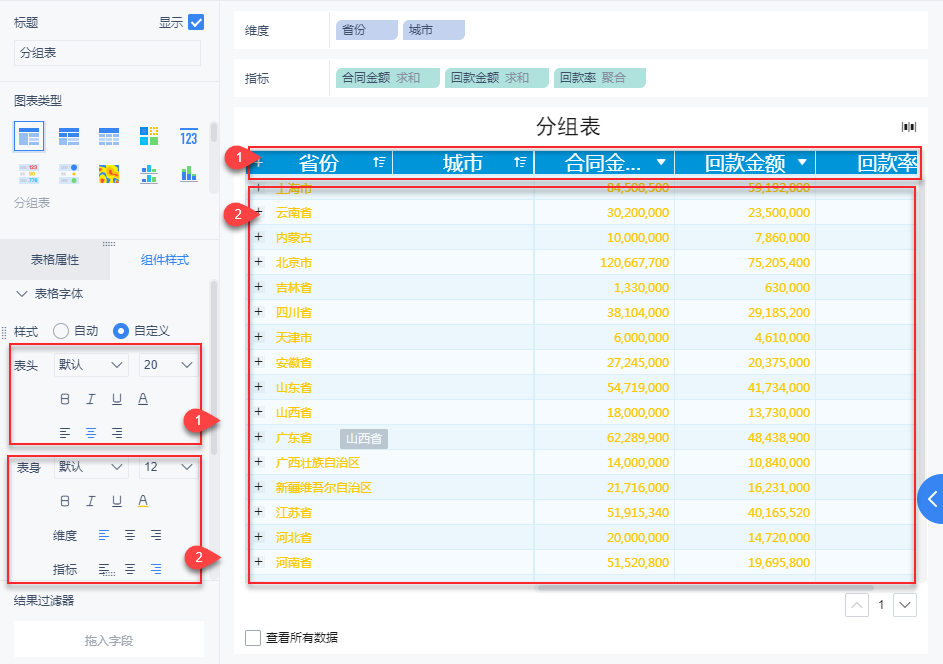Screen dimensions: 943x664
Task: Right-align the 维度 dimension cells
Action: click(x=156, y=535)
